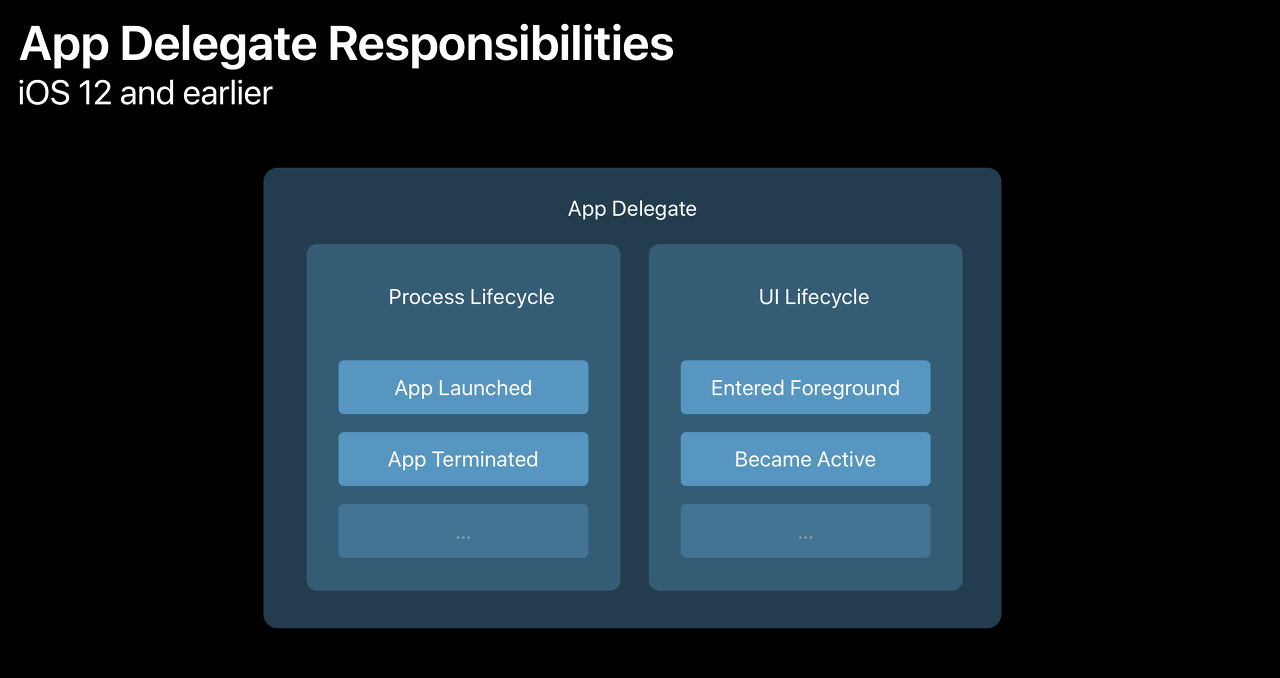Select the UI Lifecycle panel header

[813, 296]
